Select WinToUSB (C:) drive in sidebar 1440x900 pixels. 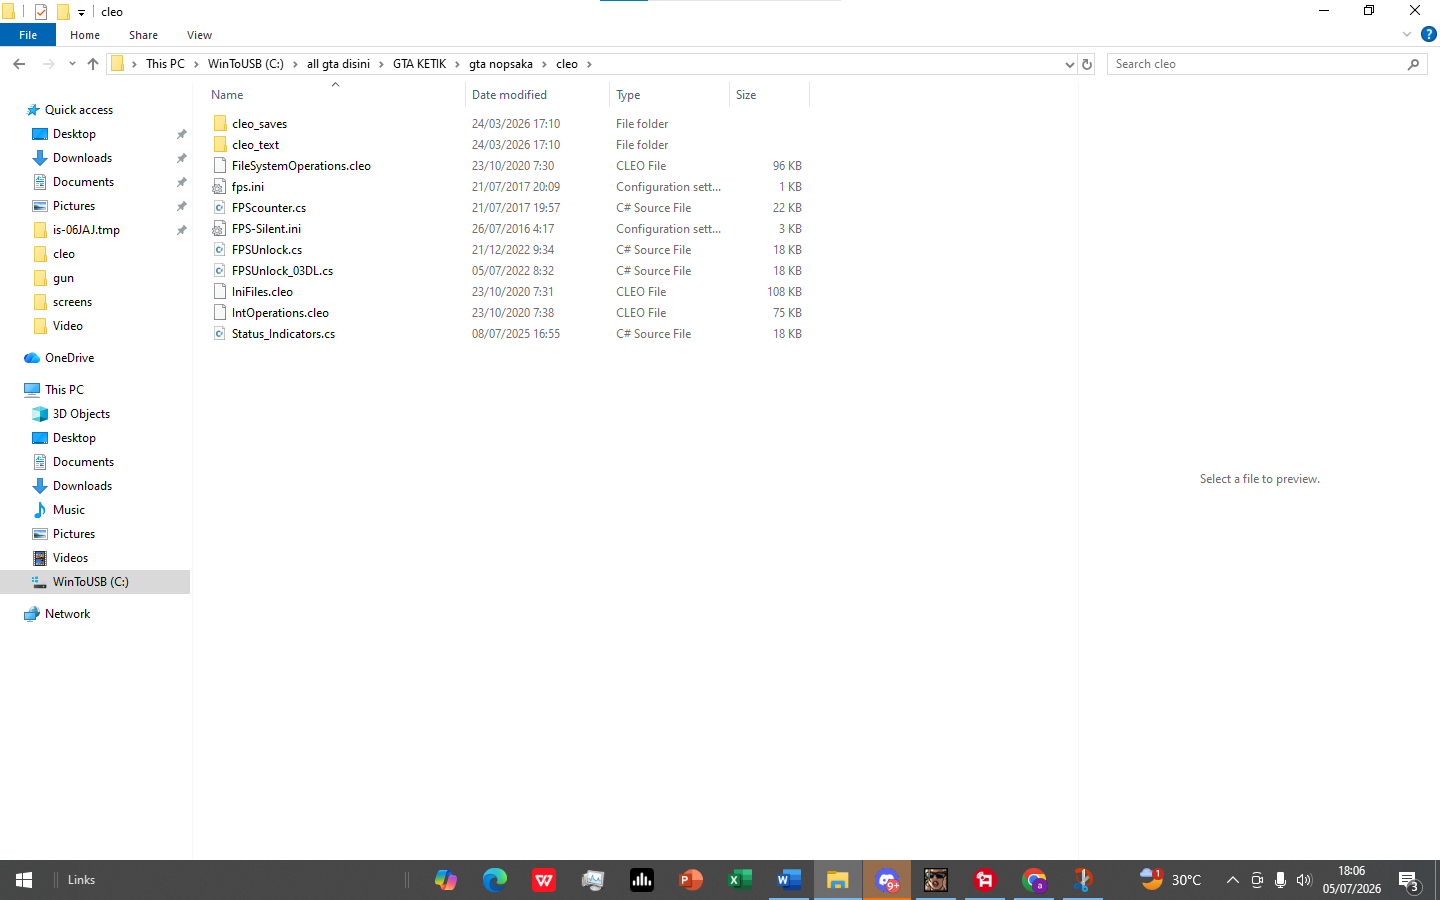(x=95, y=582)
